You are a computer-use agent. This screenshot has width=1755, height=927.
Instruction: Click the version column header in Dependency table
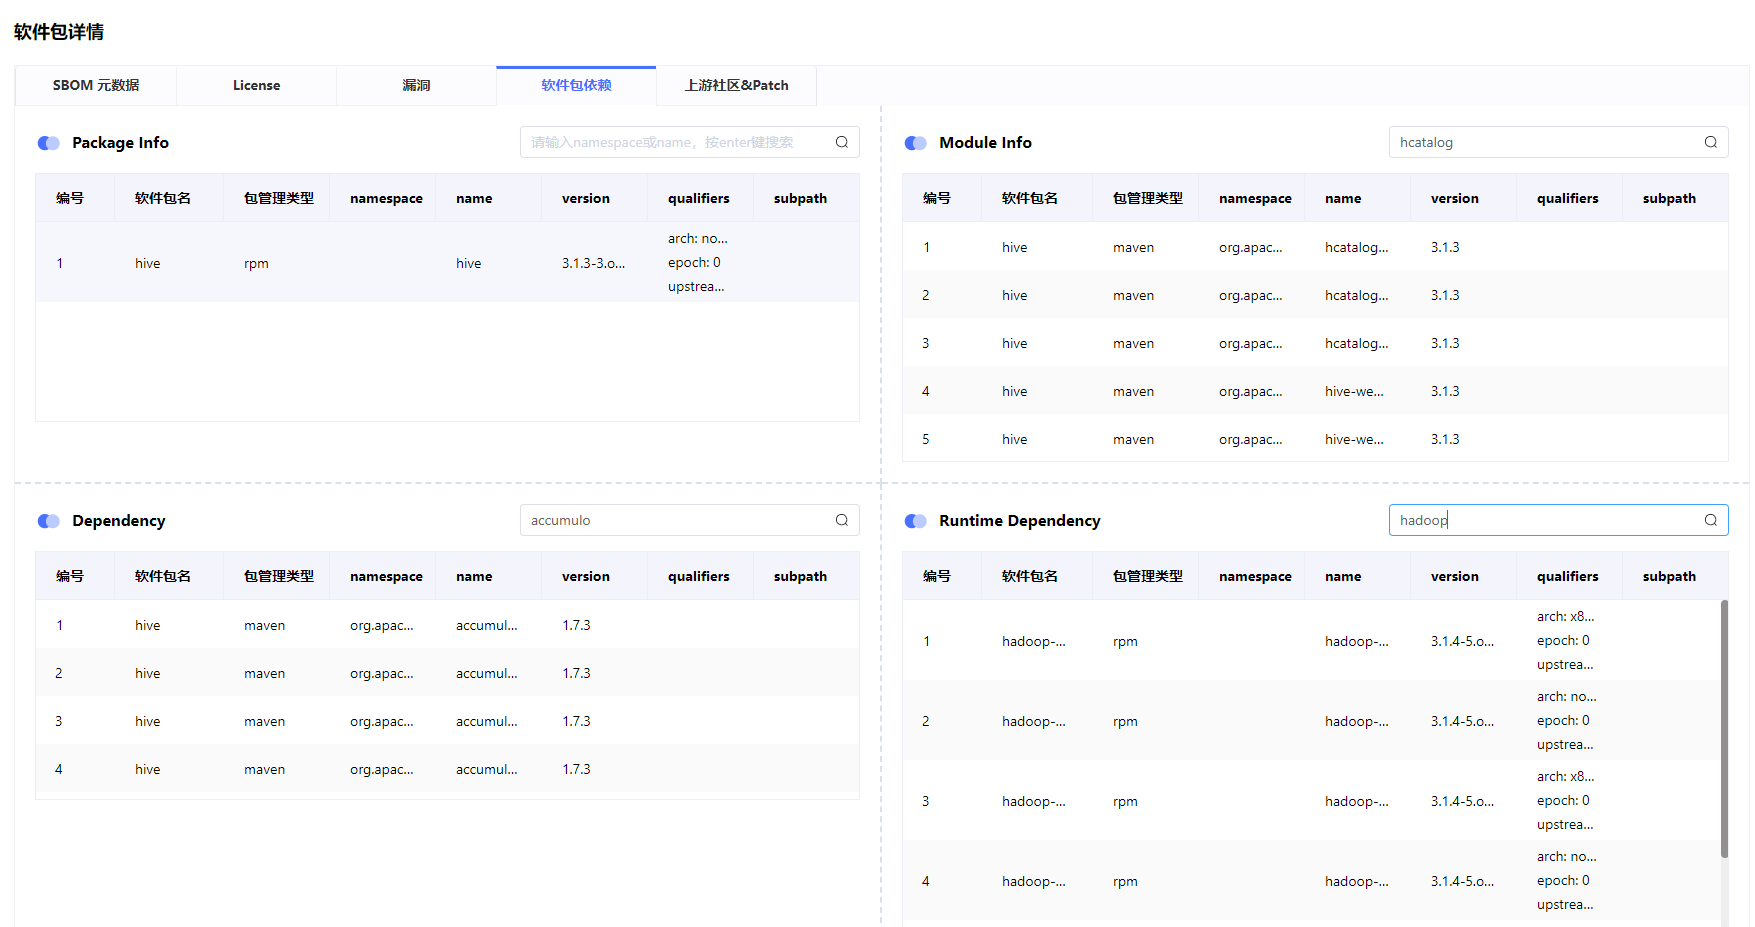[586, 576]
